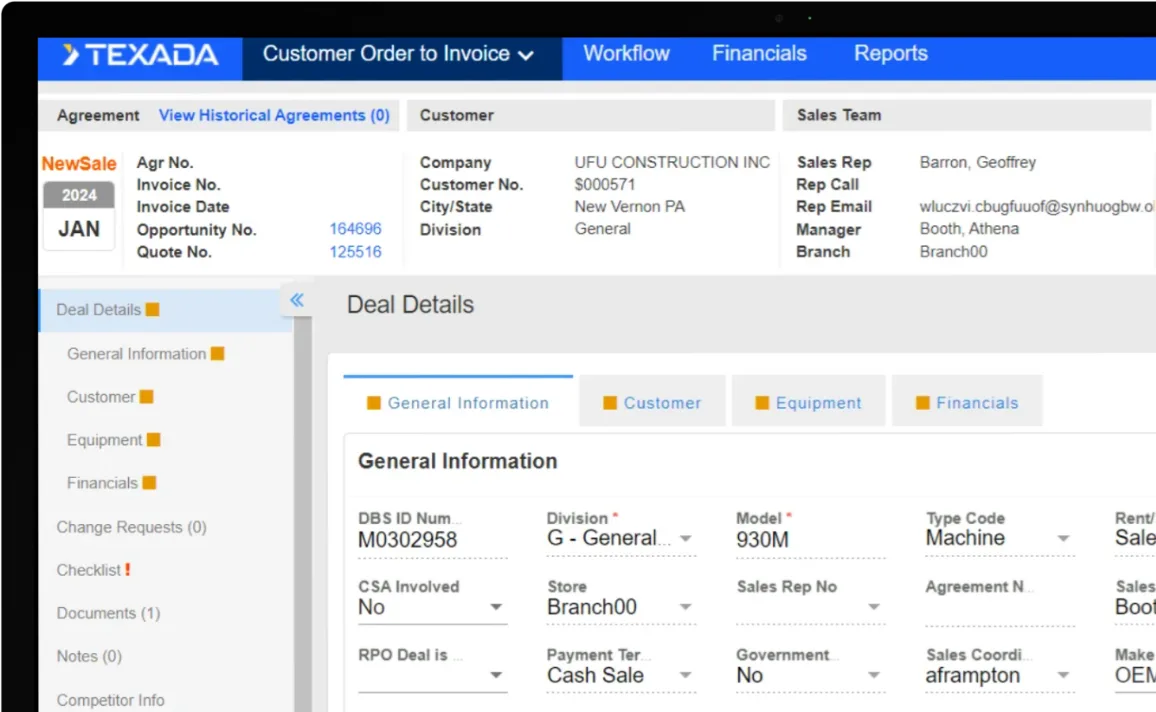Click the NewSale label
This screenshot has width=1156, height=712.
[x=79, y=164]
